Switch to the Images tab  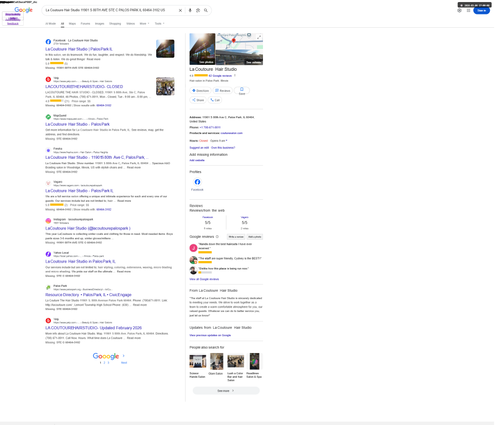click(100, 24)
